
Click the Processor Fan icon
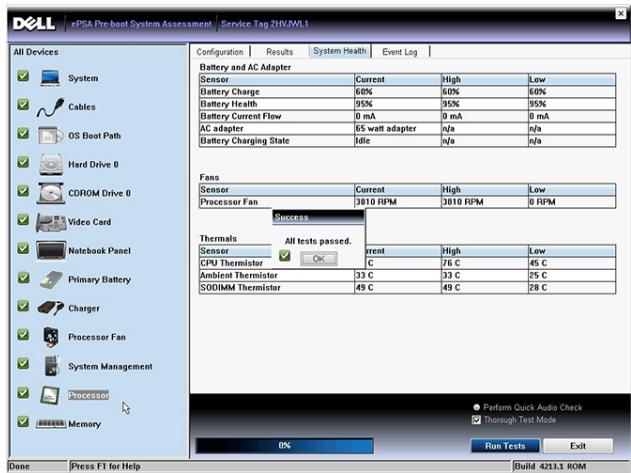click(x=51, y=337)
